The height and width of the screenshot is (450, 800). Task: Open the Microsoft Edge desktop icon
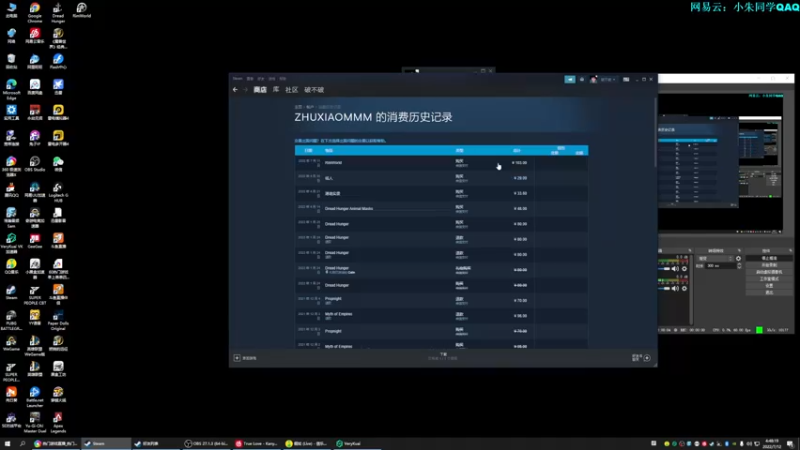point(11,89)
